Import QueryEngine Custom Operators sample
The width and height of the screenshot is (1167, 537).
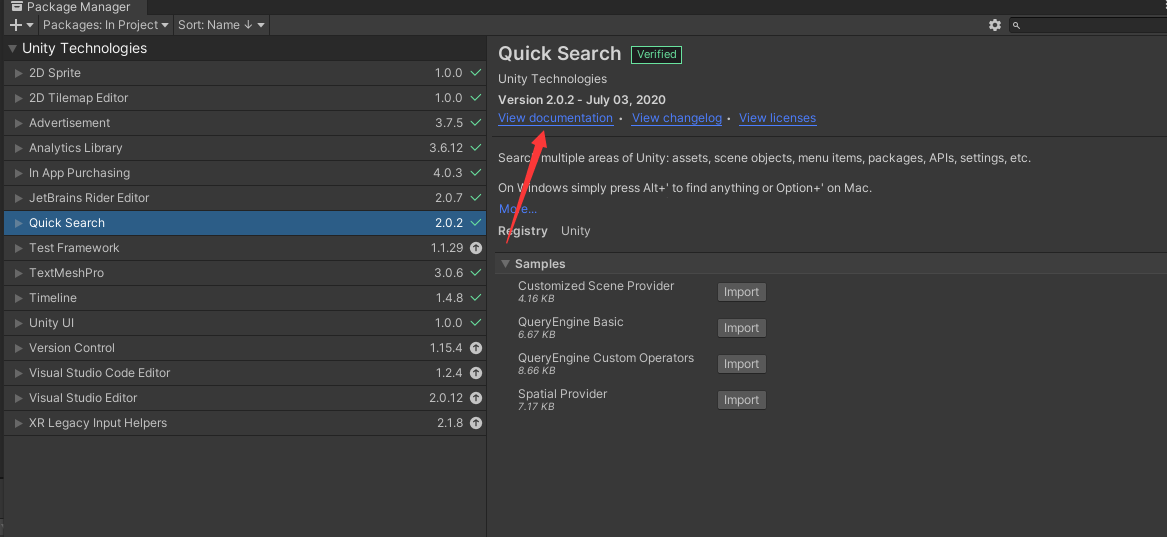pos(741,364)
